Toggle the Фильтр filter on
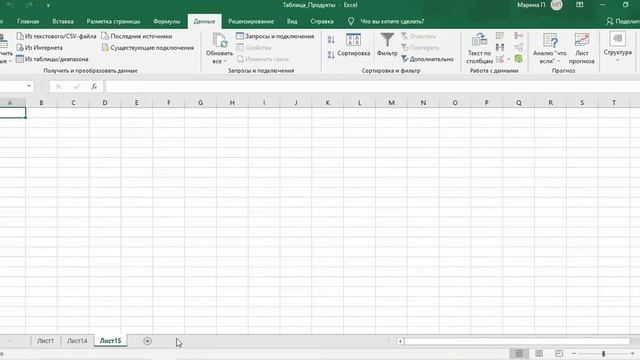The height and width of the screenshot is (360, 640). pyautogui.click(x=387, y=45)
